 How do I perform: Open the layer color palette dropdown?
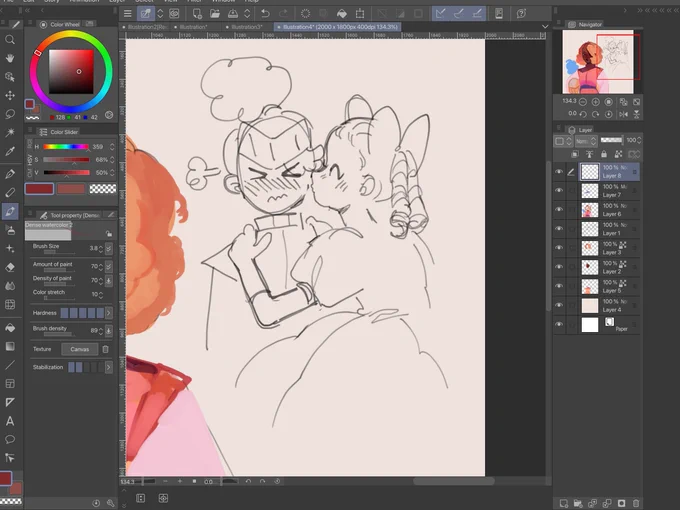coord(563,141)
